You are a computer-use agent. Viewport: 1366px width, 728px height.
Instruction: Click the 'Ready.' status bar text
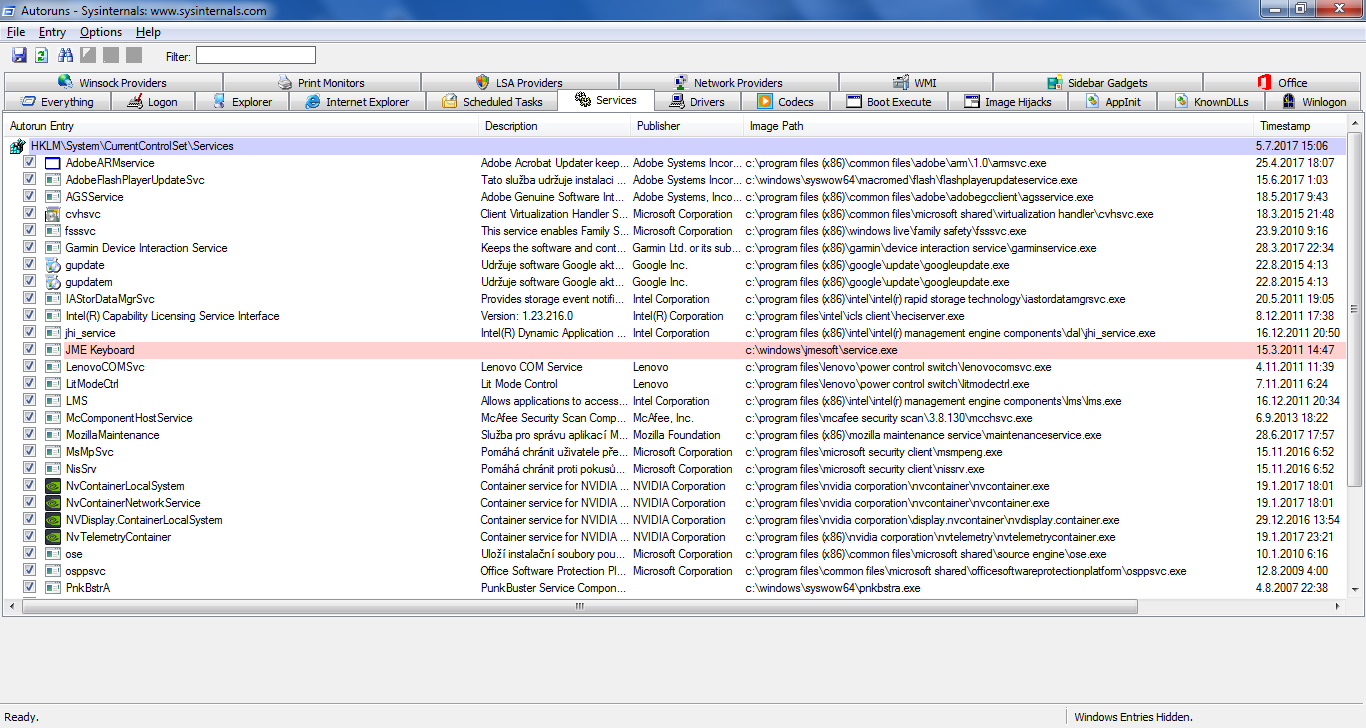coord(21,717)
